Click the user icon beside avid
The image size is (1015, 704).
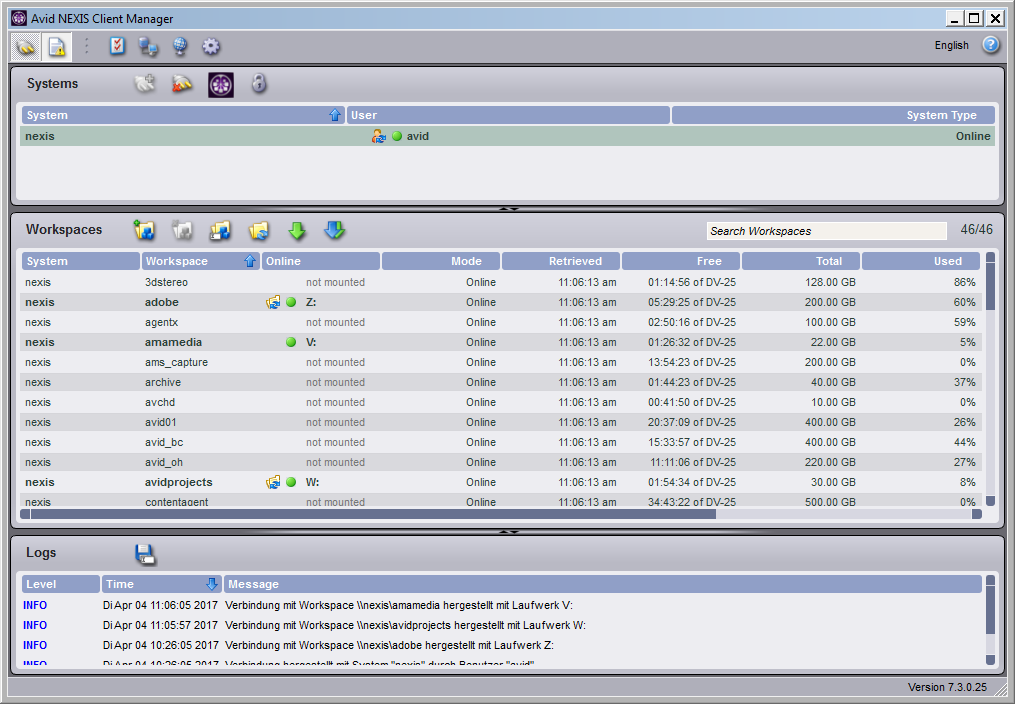pos(379,136)
